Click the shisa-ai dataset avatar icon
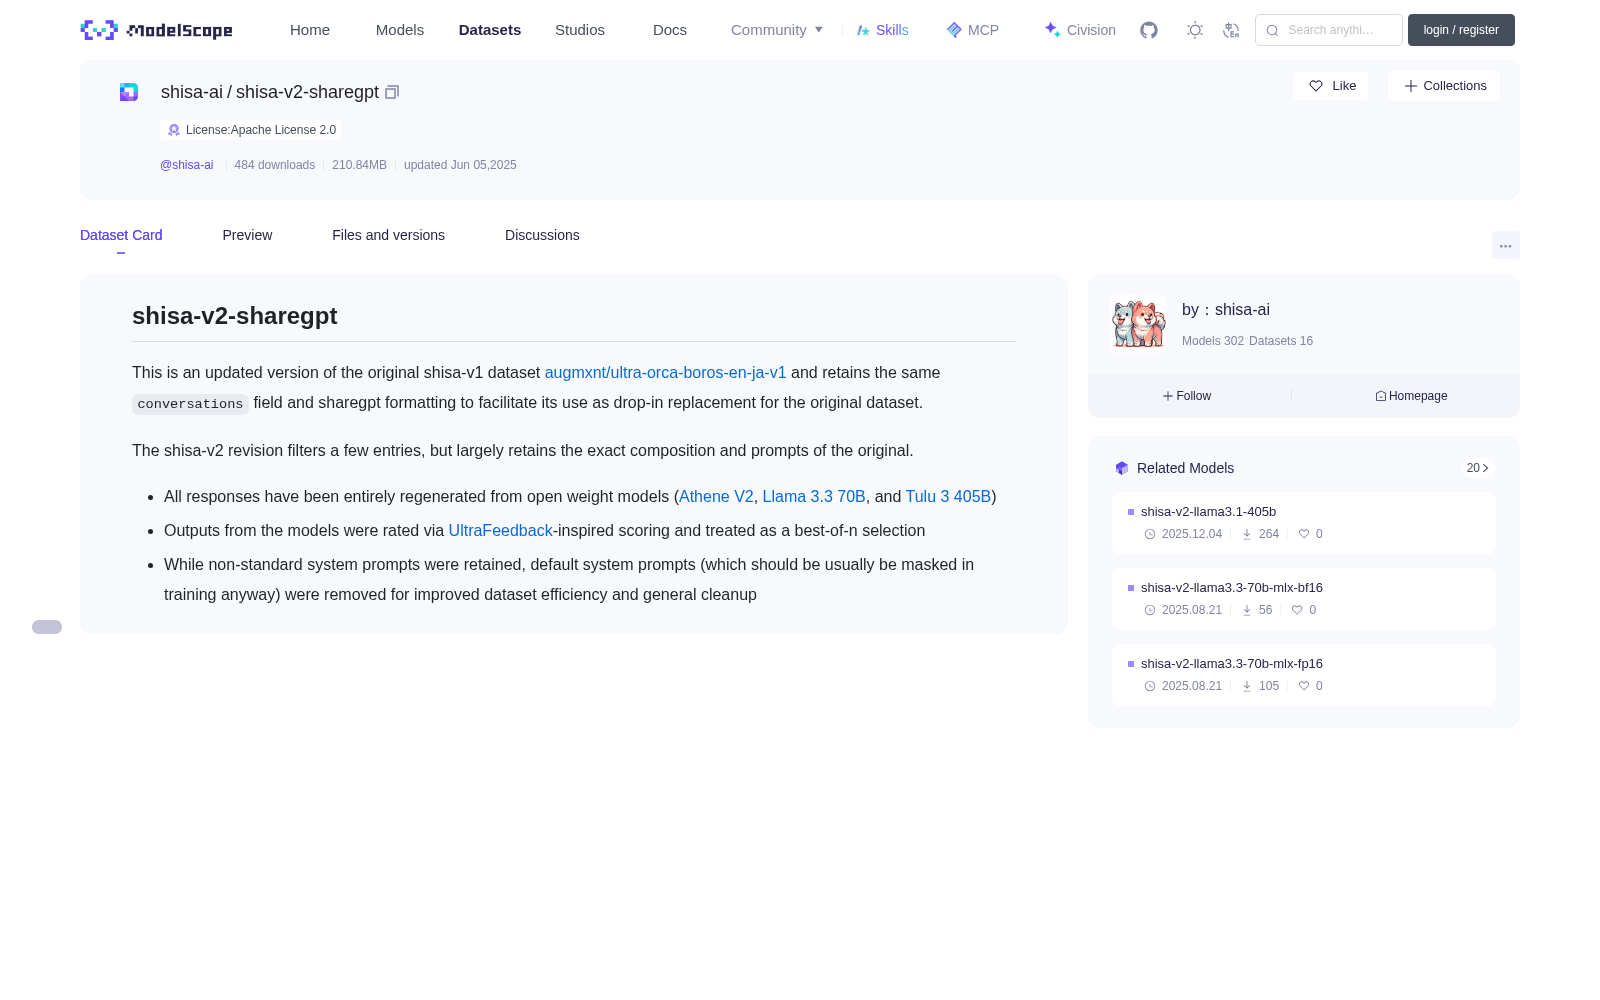 (x=129, y=92)
